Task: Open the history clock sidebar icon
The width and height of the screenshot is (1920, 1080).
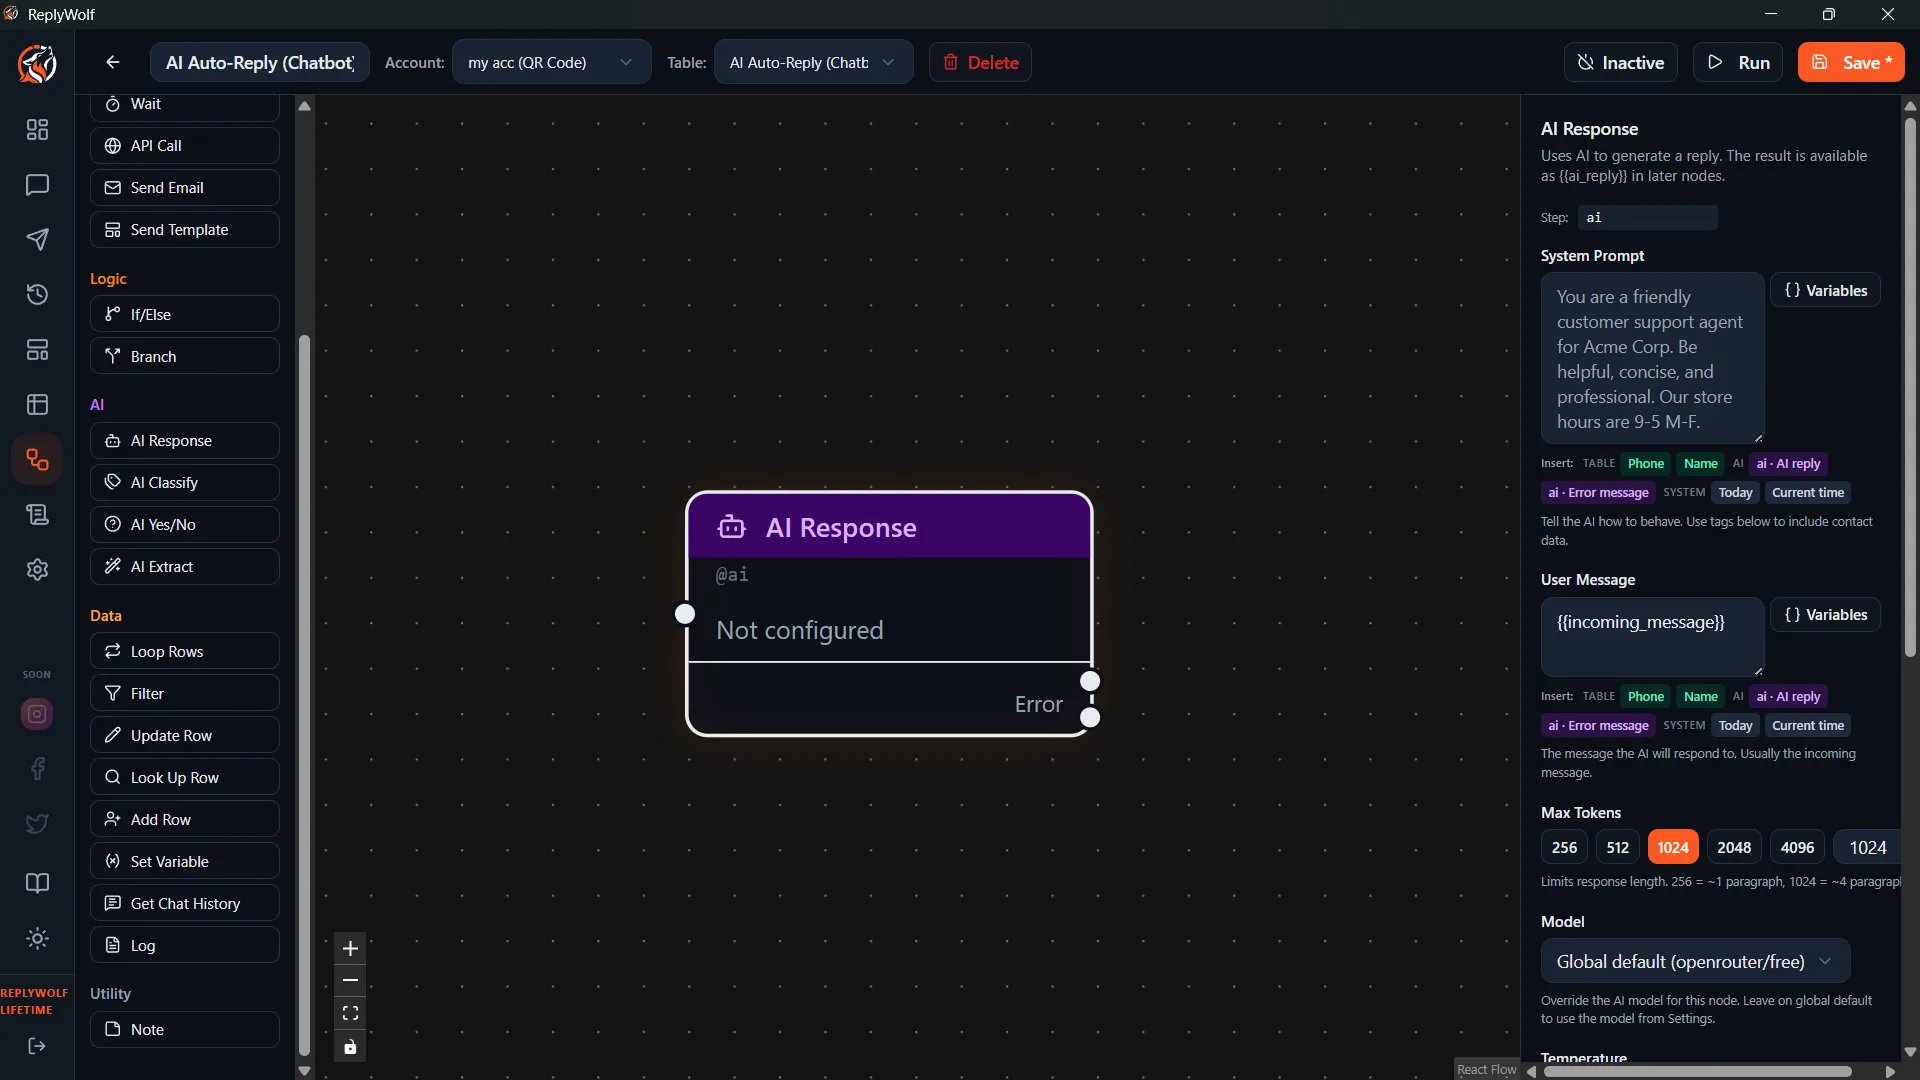Action: coord(37,294)
